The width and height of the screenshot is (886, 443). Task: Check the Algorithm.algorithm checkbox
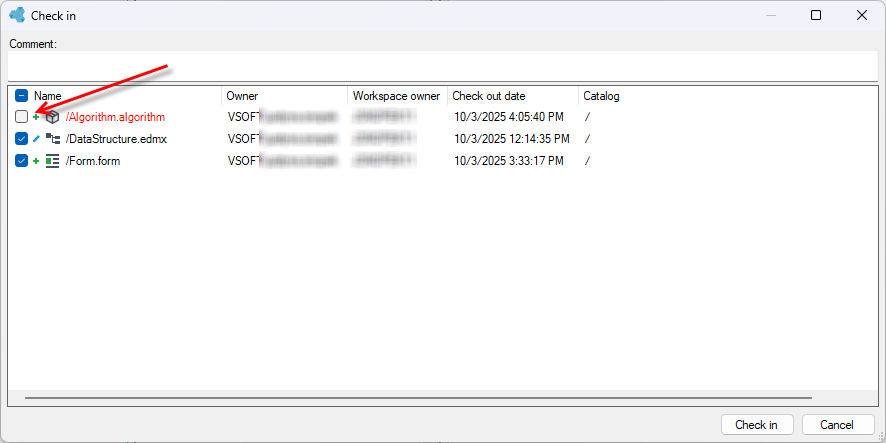pyautogui.click(x=21, y=117)
